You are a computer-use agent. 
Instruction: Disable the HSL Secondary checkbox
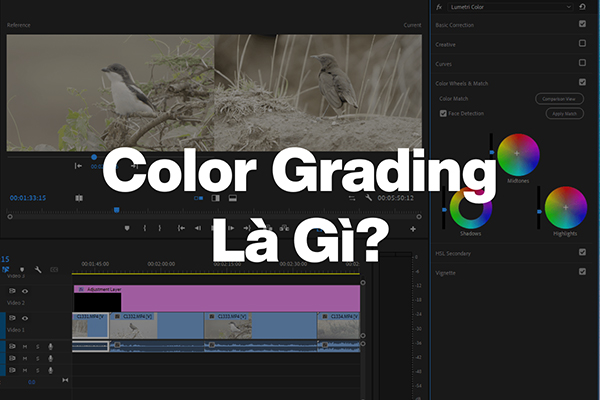(582, 252)
